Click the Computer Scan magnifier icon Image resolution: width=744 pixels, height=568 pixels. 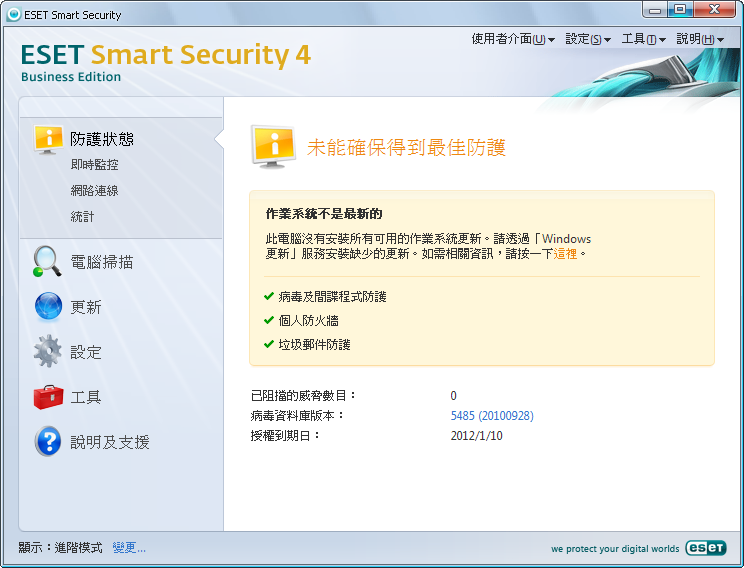tap(48, 261)
